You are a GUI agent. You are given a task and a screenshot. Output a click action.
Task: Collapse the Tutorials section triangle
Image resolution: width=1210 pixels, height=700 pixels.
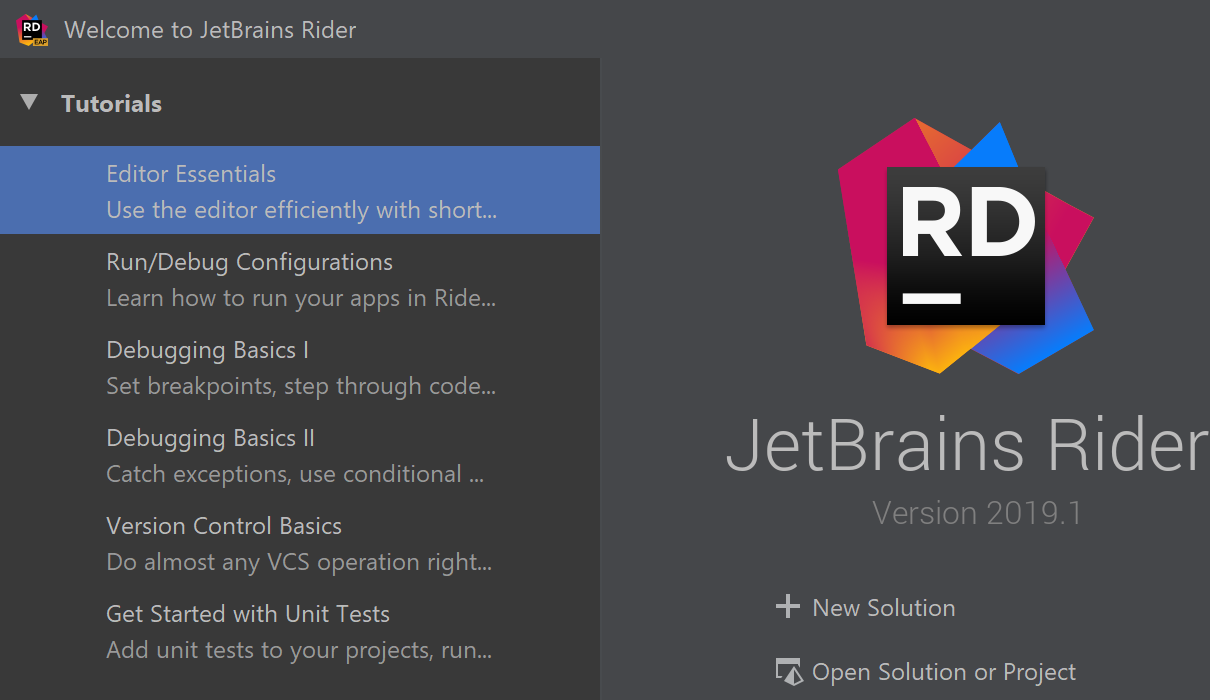29,102
